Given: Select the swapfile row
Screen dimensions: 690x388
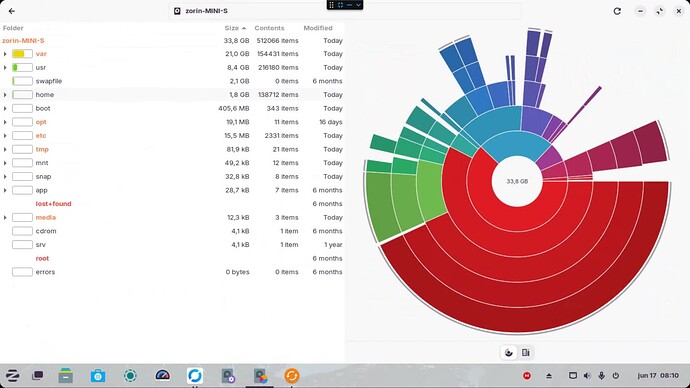Looking at the screenshot, I should click(x=172, y=81).
